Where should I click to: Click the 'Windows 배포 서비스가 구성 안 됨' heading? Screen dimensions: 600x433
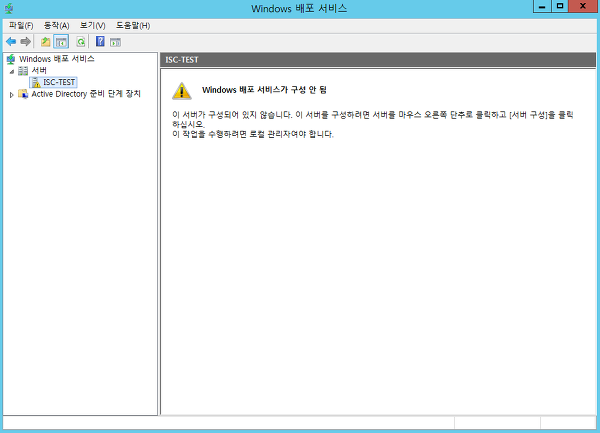pos(264,90)
